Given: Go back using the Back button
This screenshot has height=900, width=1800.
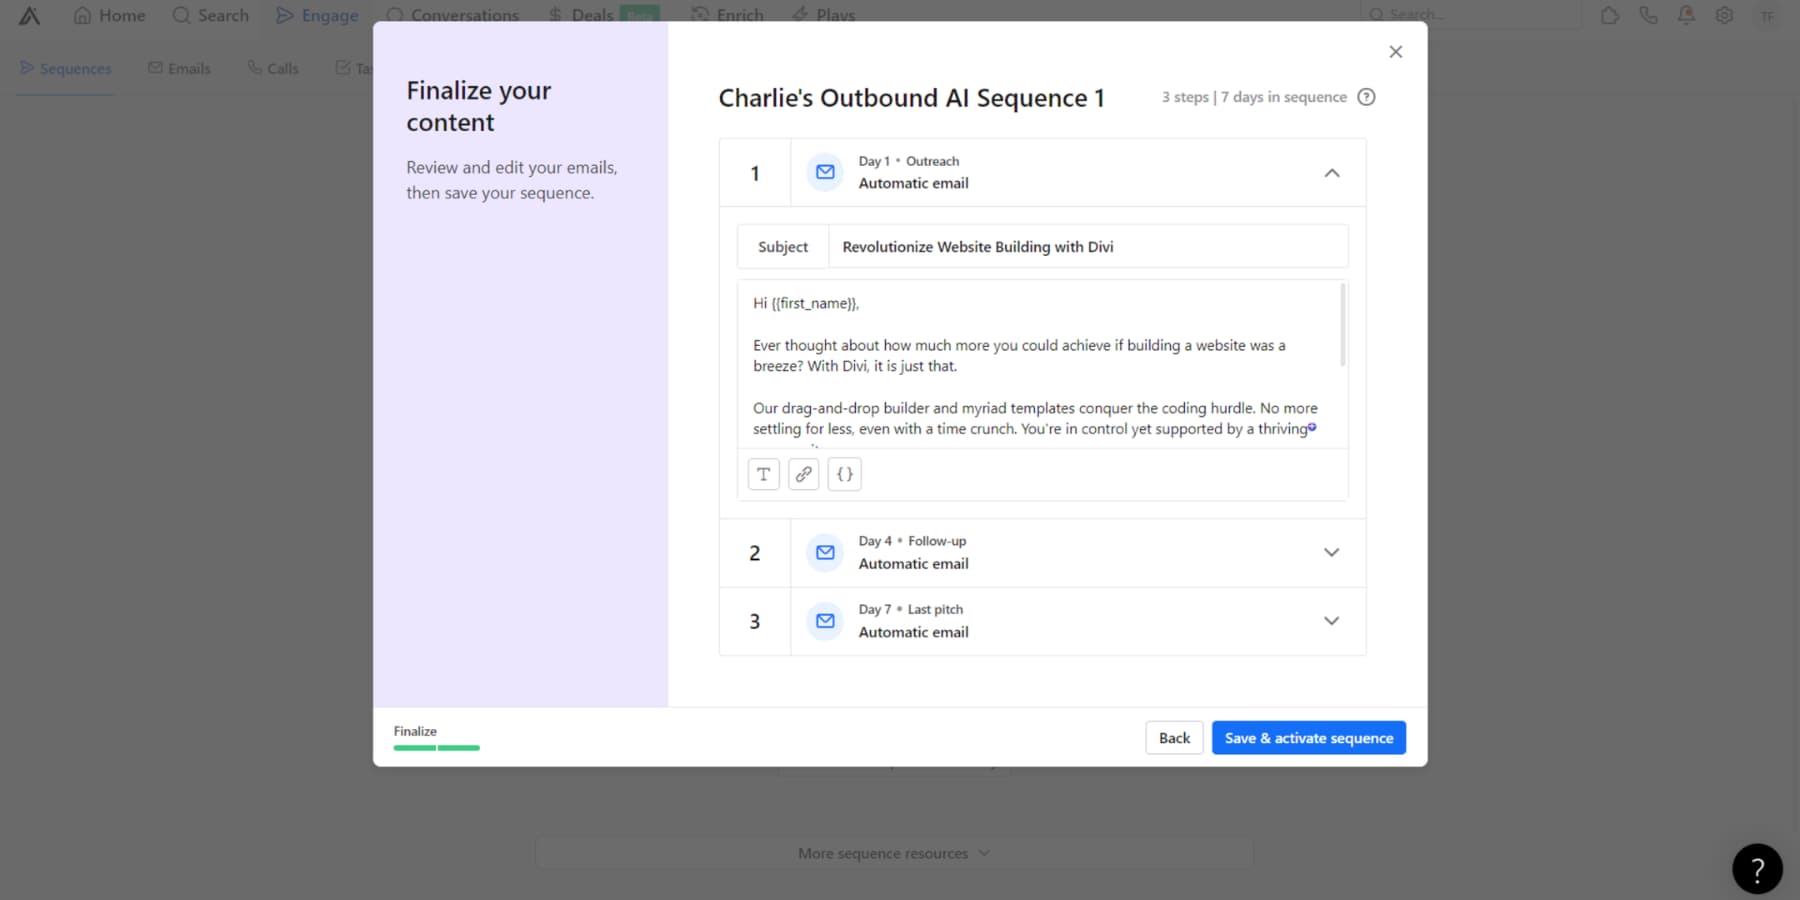Looking at the screenshot, I should [x=1173, y=737].
